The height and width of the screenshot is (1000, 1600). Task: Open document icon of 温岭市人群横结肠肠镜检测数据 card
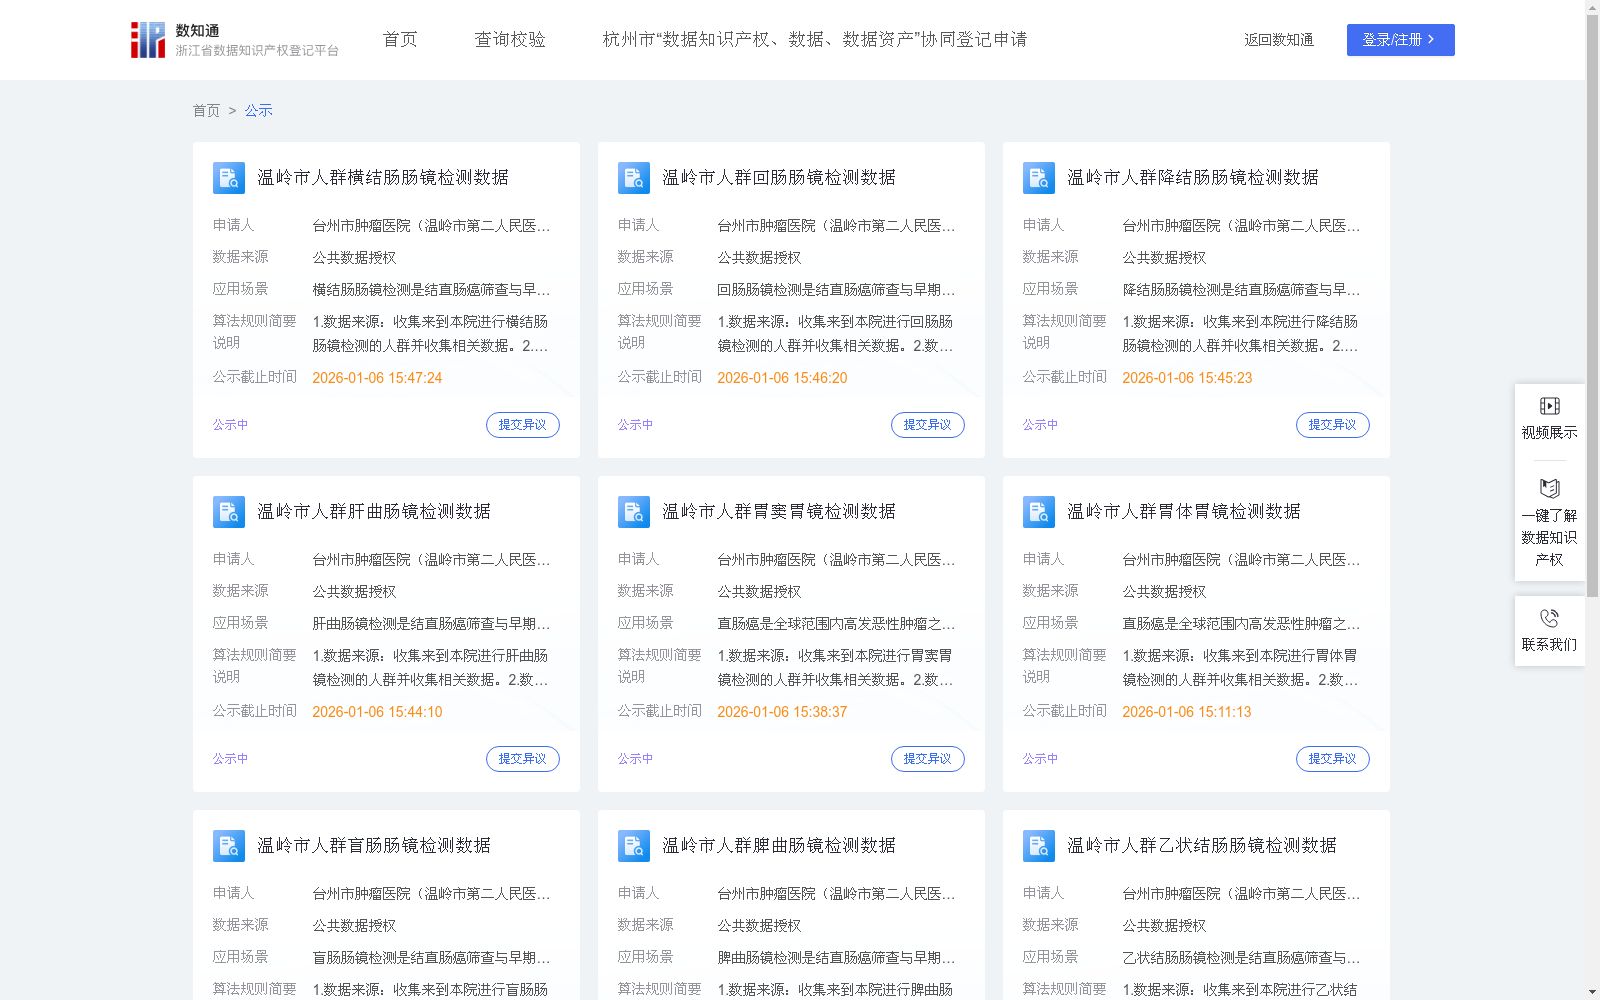[x=229, y=178]
